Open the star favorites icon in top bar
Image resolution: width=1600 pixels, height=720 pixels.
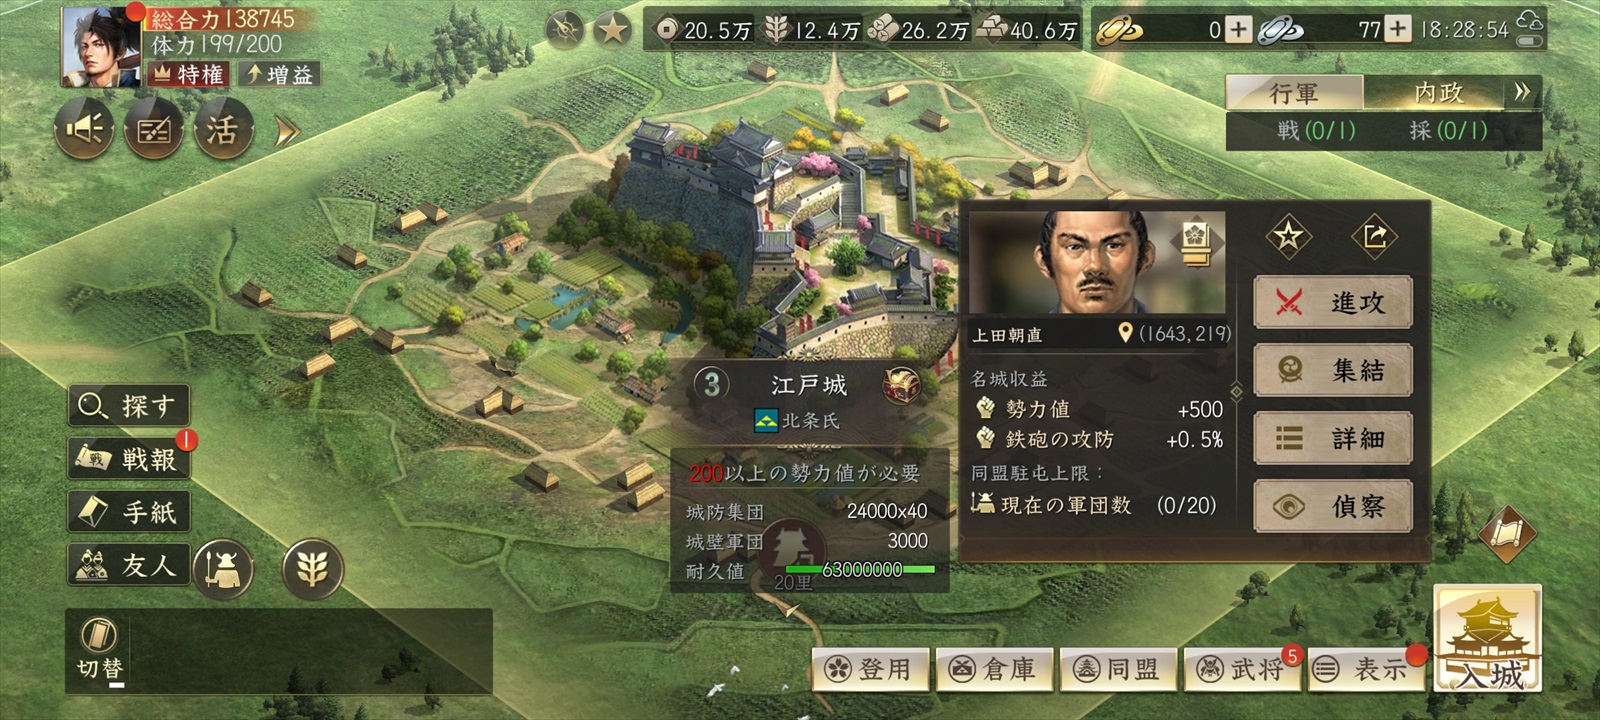pos(612,30)
